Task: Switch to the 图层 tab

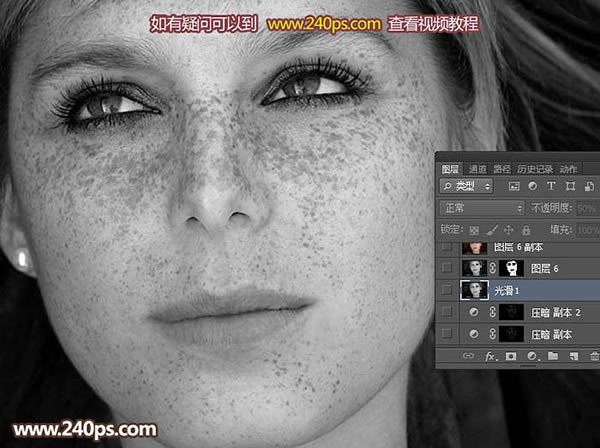Action: (x=450, y=169)
